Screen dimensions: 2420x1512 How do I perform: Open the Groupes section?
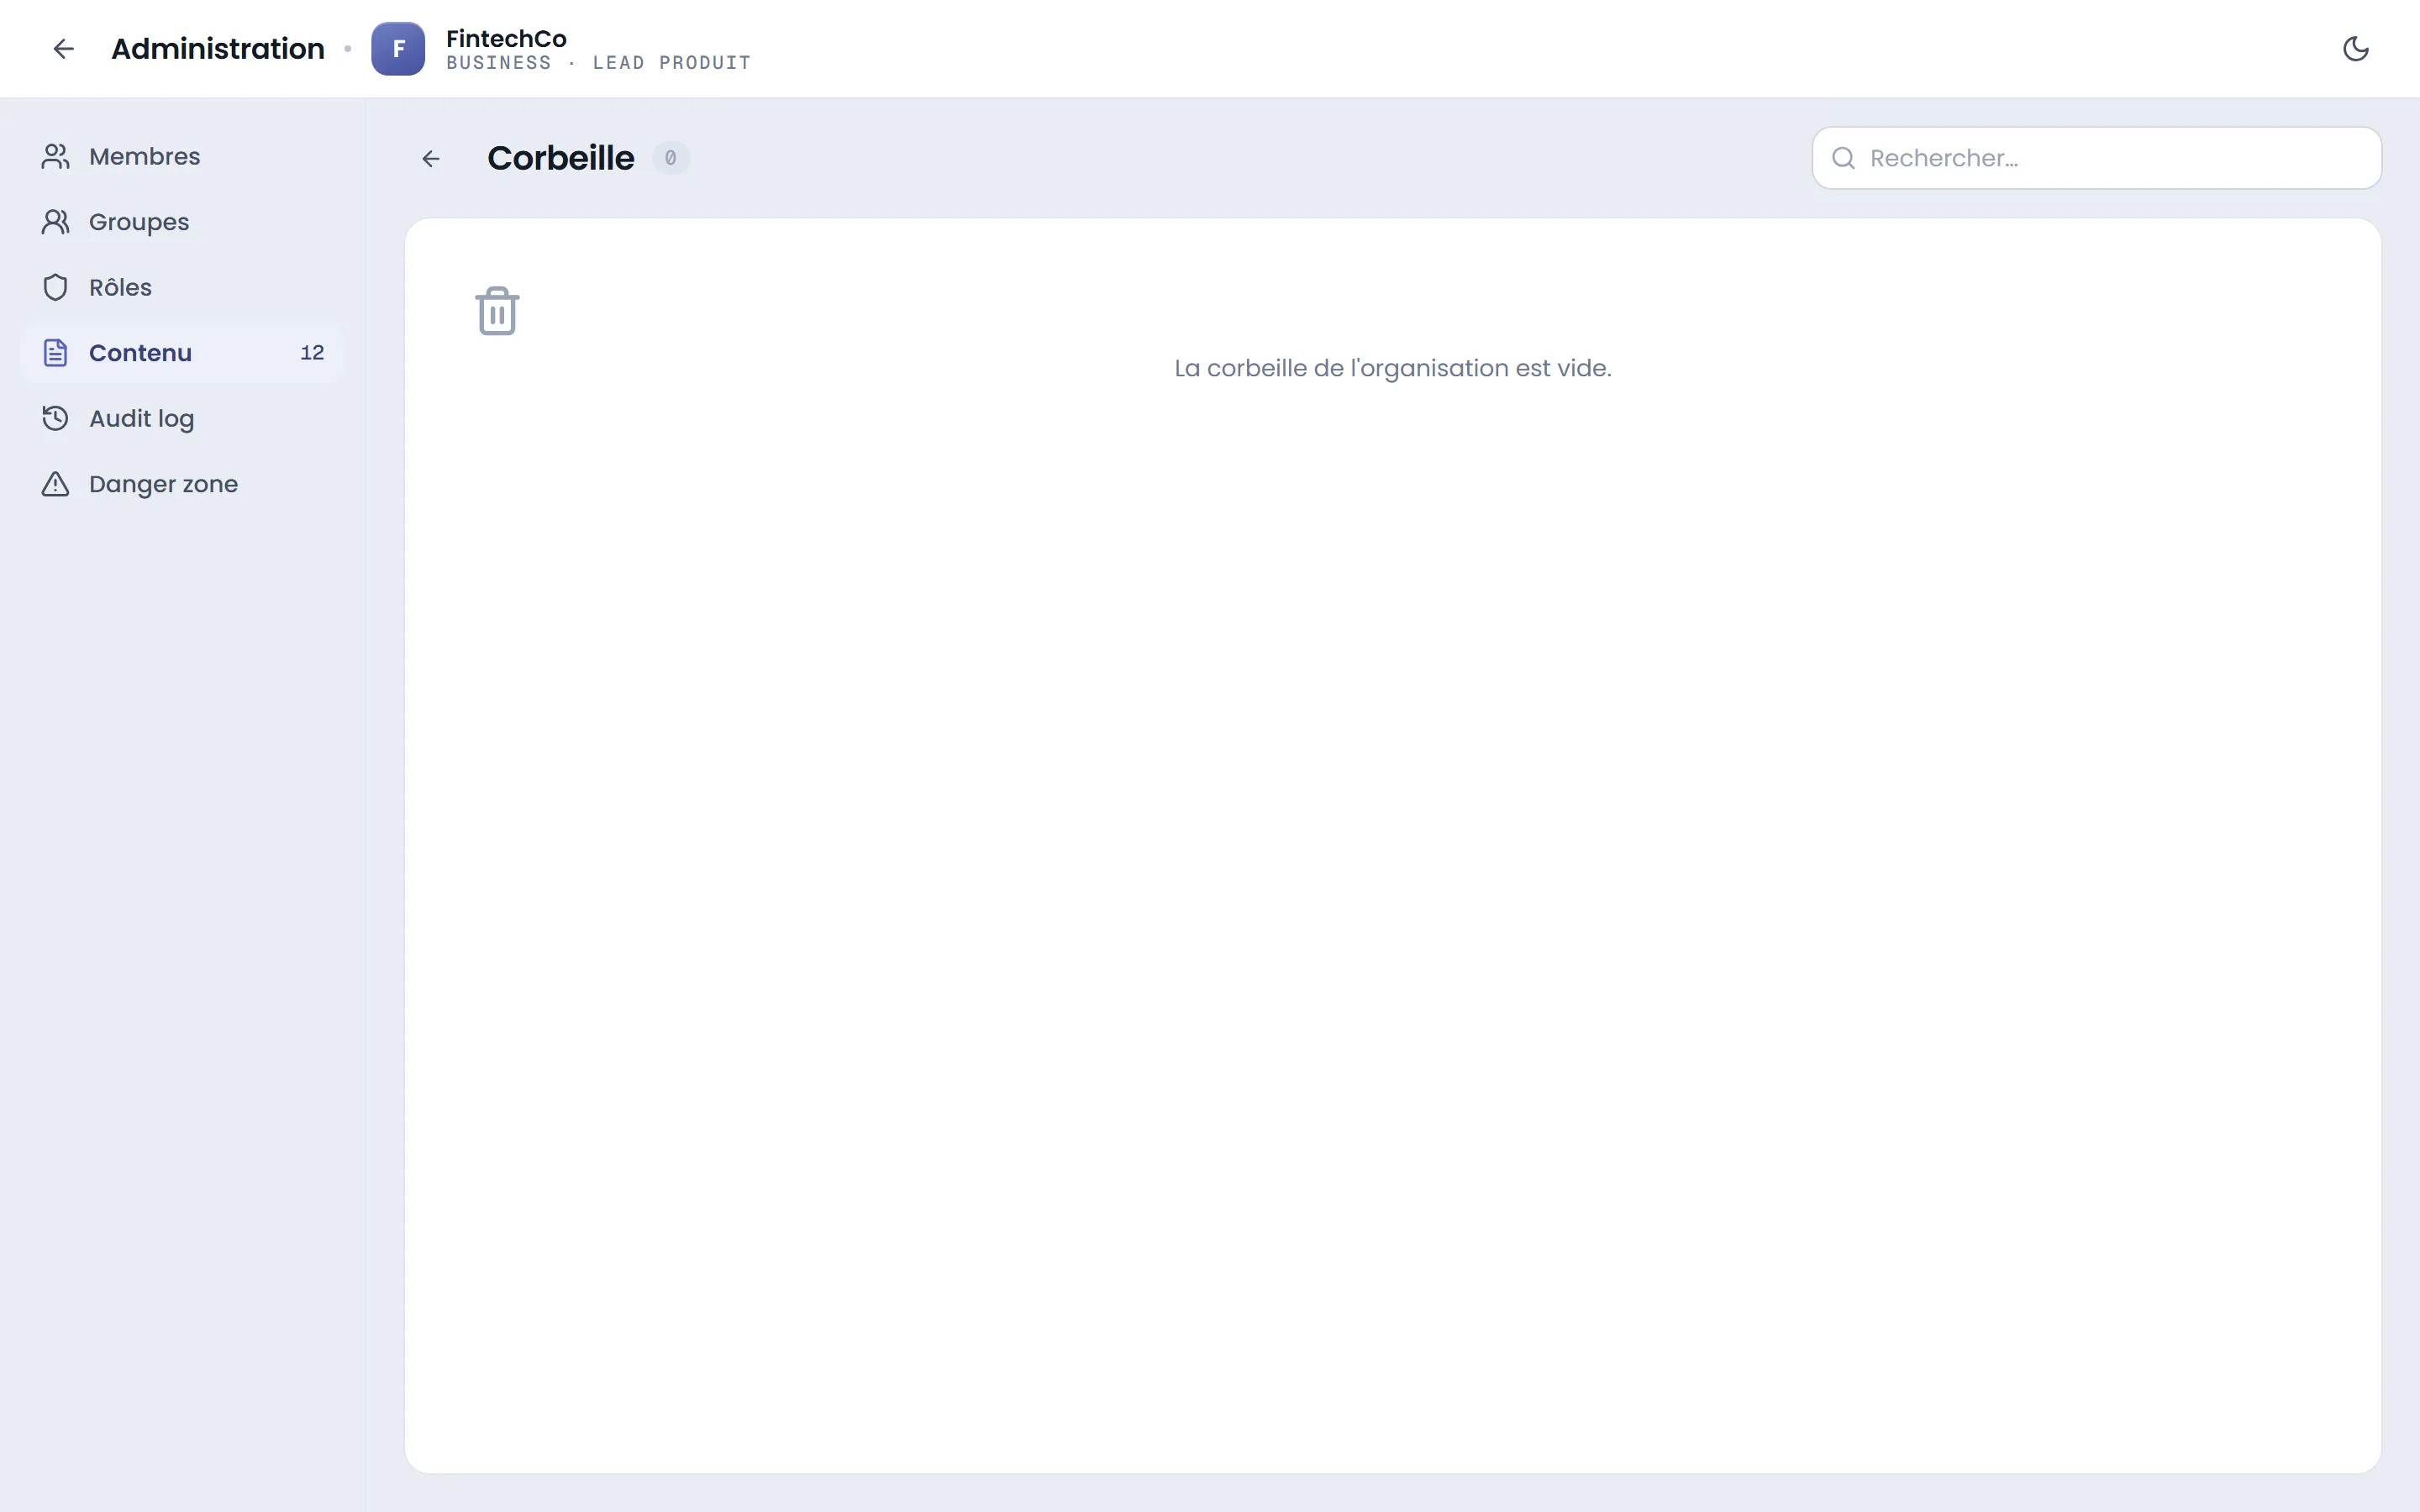coord(183,222)
